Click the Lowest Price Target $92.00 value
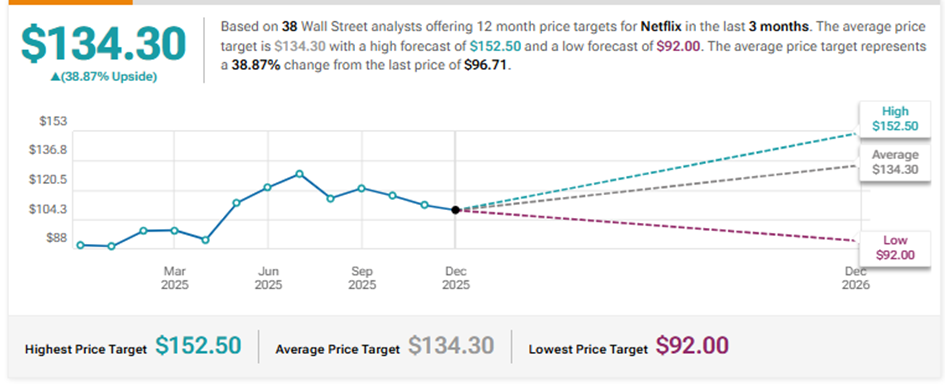The width and height of the screenshot is (945, 387). (692, 346)
